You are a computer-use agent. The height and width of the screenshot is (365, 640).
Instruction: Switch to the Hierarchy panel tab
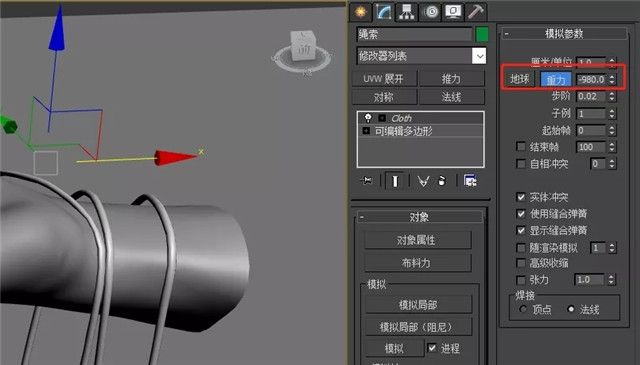click(406, 12)
